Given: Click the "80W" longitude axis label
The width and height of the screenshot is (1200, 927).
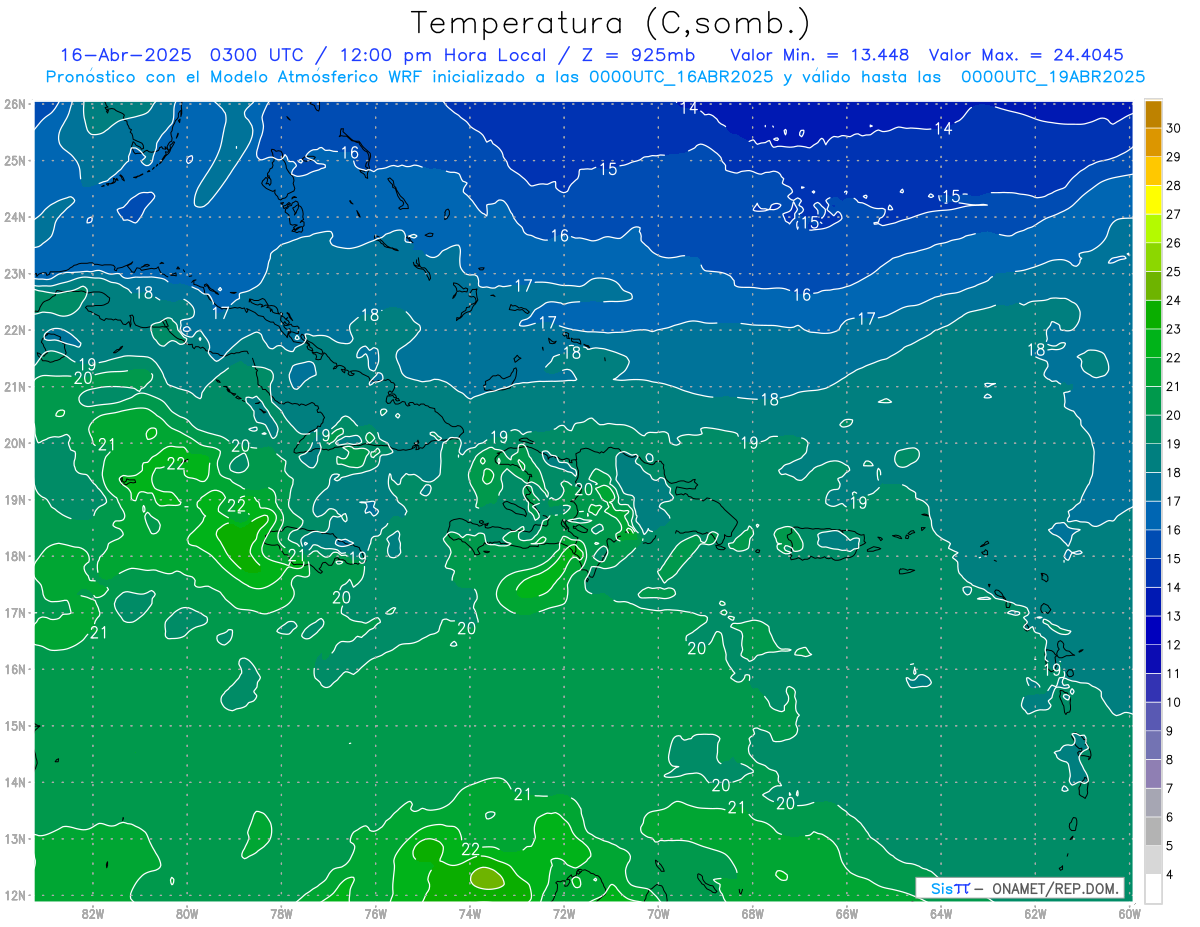Looking at the screenshot, I should pyautogui.click(x=187, y=912).
